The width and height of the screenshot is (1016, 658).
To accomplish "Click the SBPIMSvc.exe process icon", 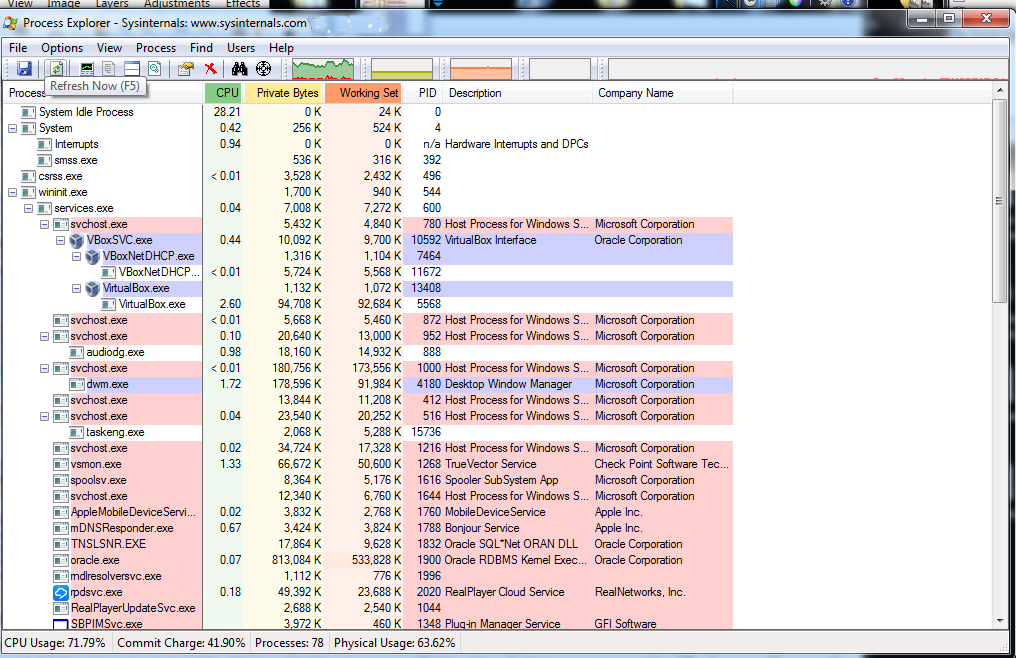I will coord(61,624).
